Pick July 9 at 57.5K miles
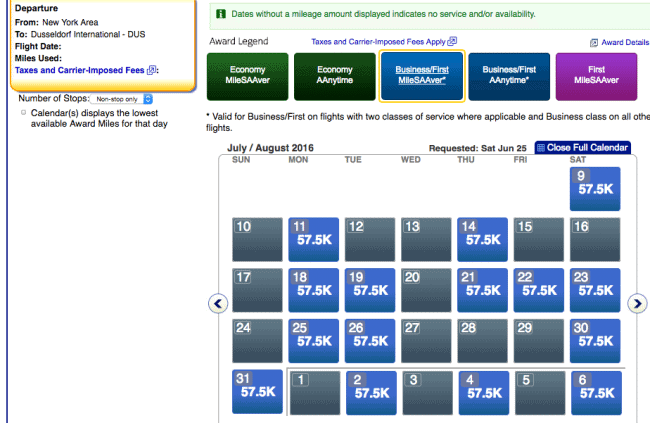Viewport: 650px width, 423px height. pos(595,189)
